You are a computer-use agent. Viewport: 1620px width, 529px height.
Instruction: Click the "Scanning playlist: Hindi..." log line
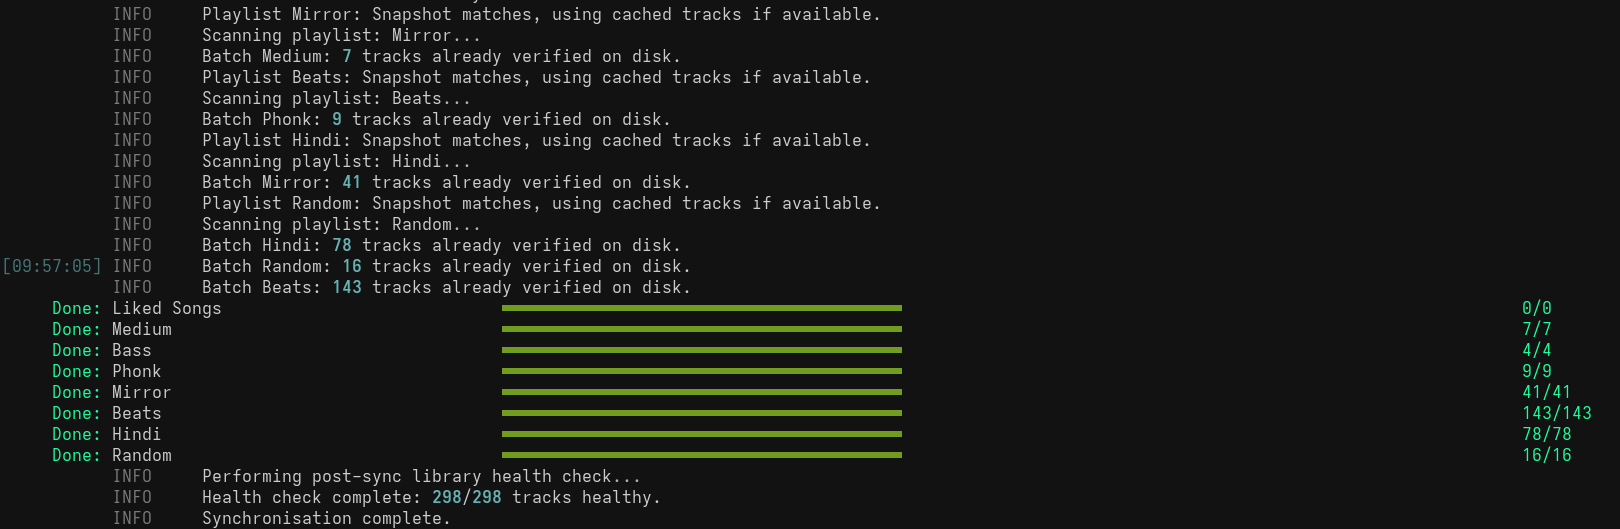coord(336,161)
